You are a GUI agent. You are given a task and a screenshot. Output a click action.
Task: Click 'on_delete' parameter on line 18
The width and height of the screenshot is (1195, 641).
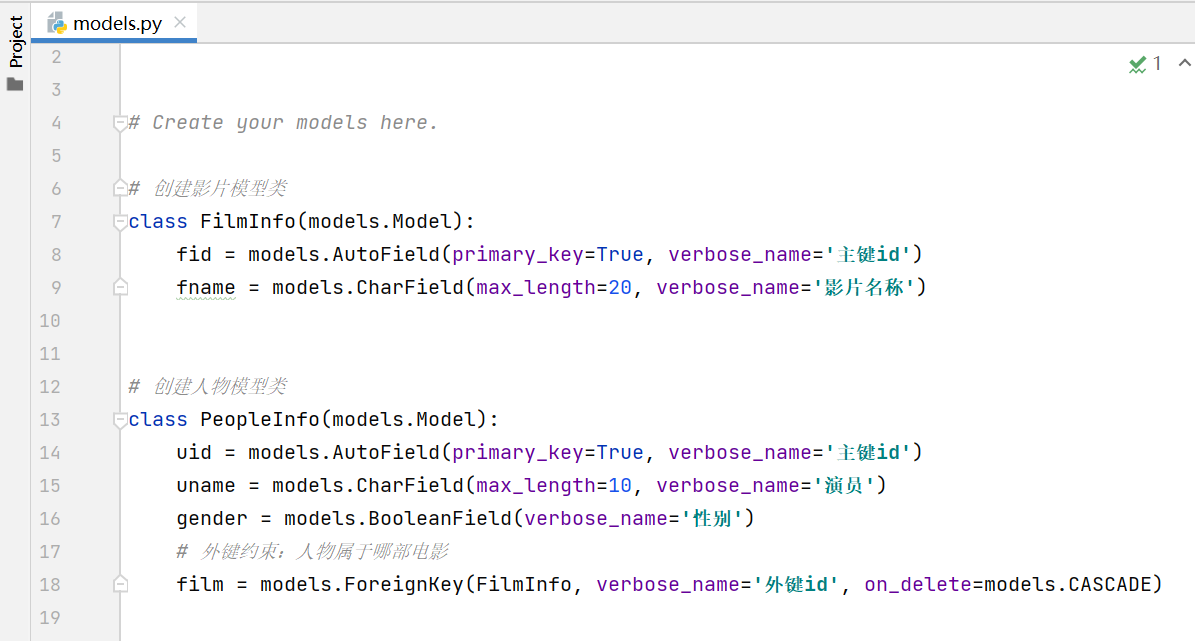(x=918, y=585)
